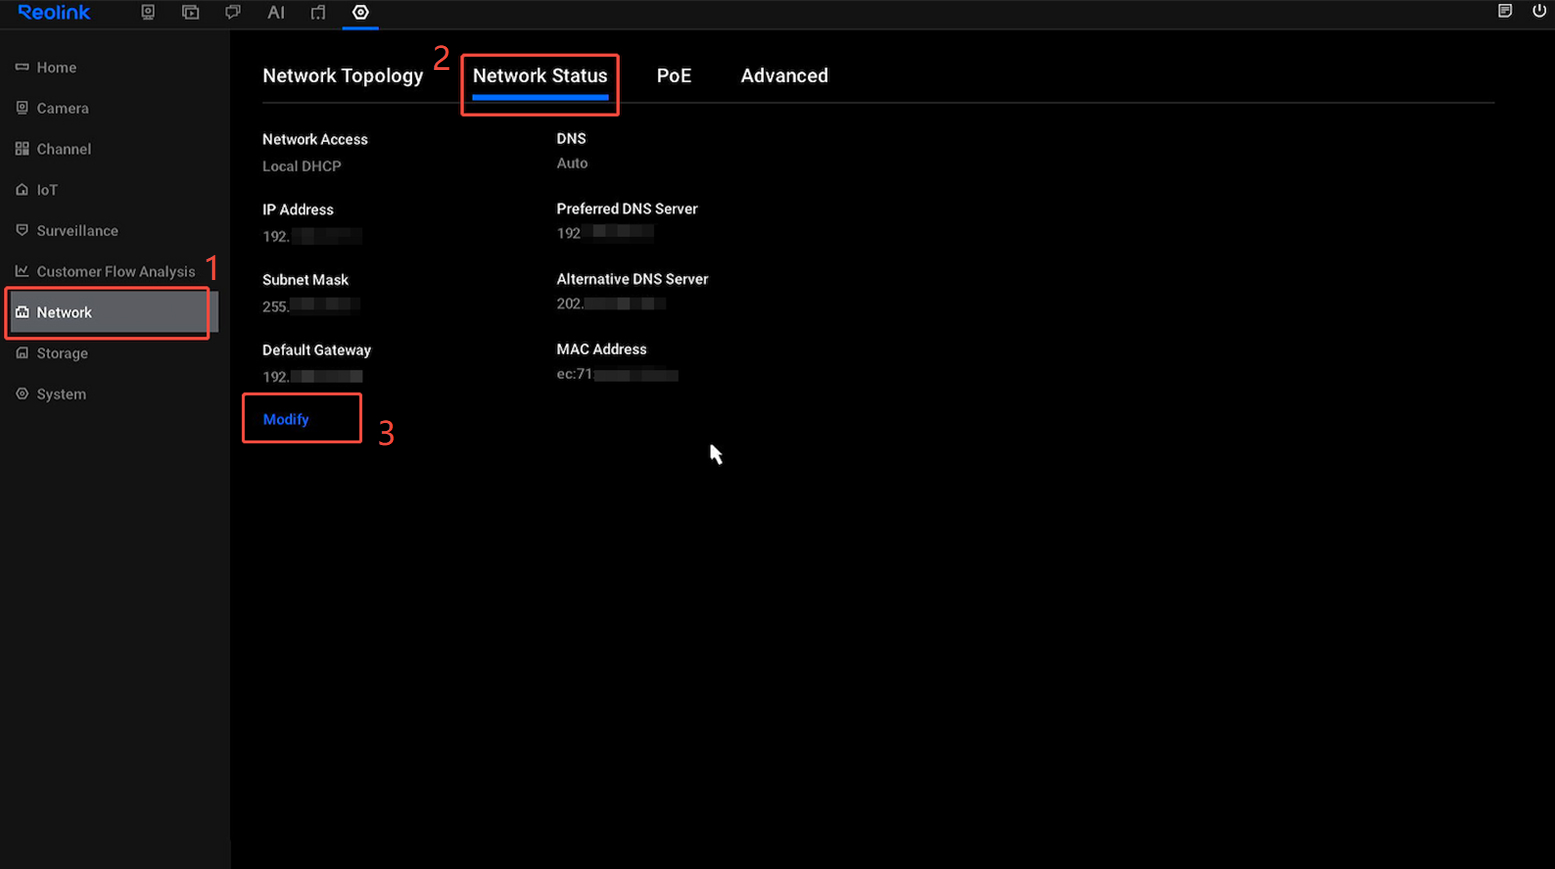Image resolution: width=1555 pixels, height=869 pixels.
Task: Click the Reolink logo
Action: click(x=54, y=12)
